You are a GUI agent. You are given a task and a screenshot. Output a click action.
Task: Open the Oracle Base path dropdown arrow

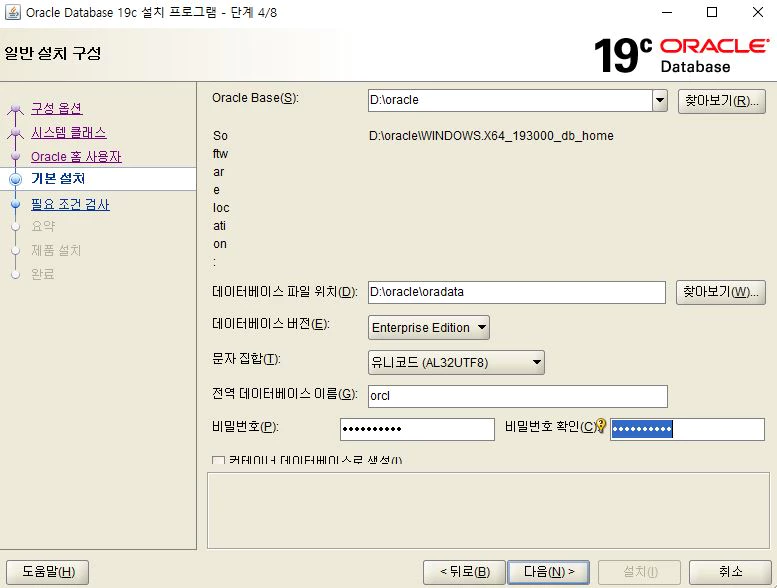659,100
